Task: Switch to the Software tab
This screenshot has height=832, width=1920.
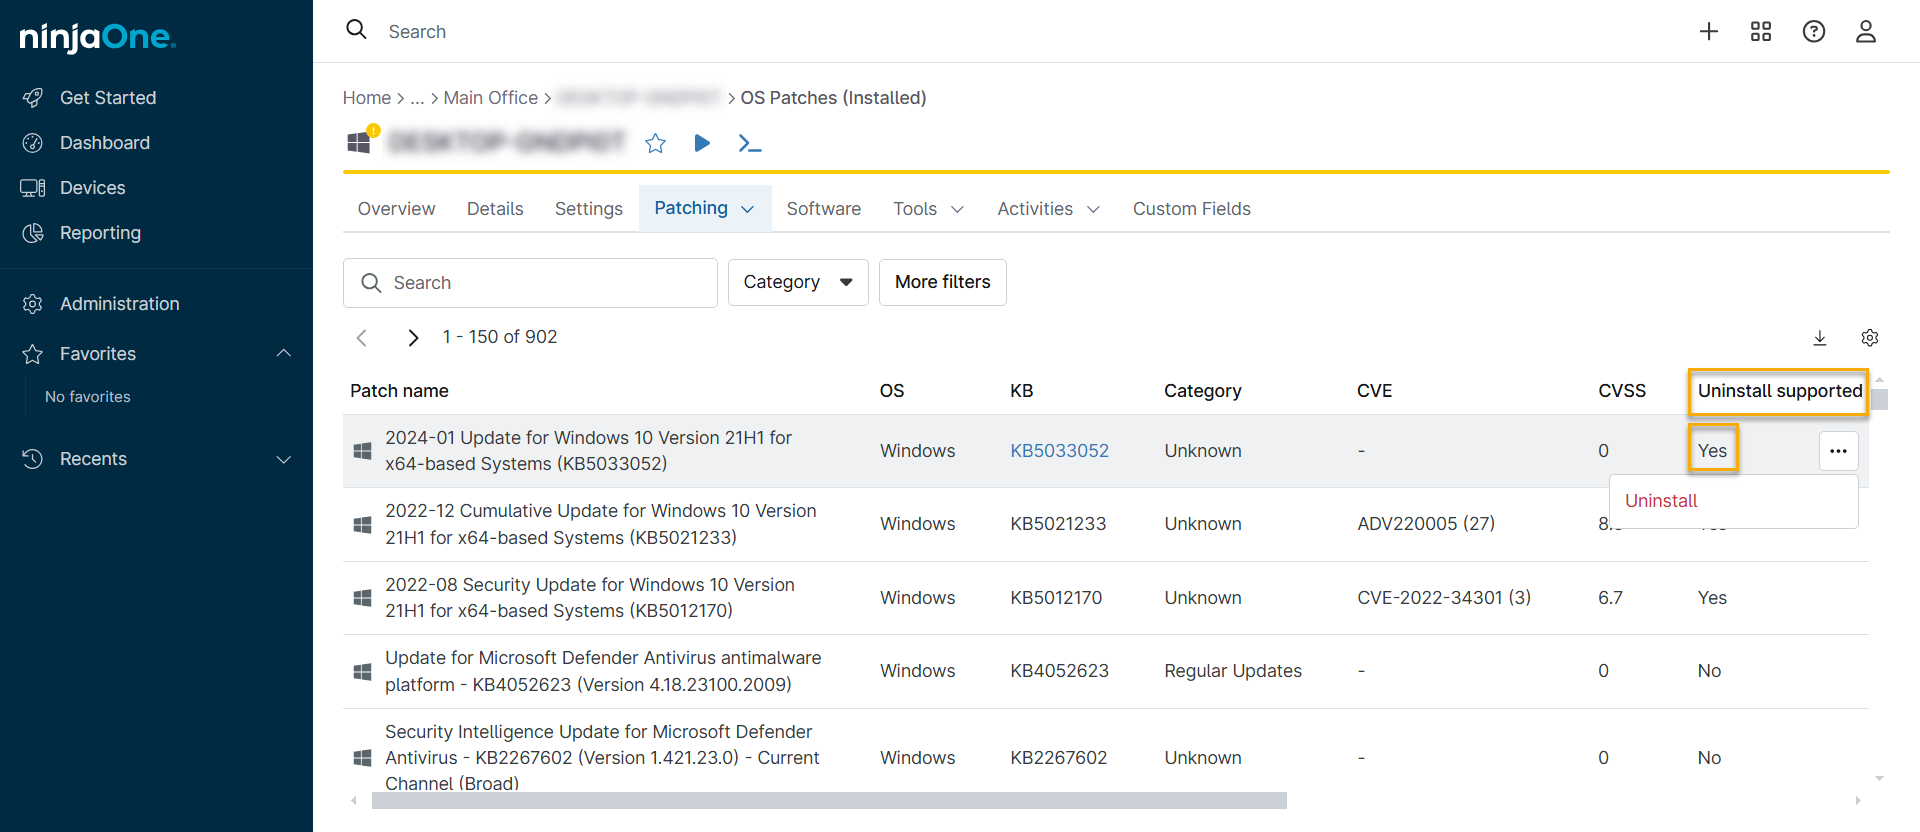Action: click(x=823, y=209)
